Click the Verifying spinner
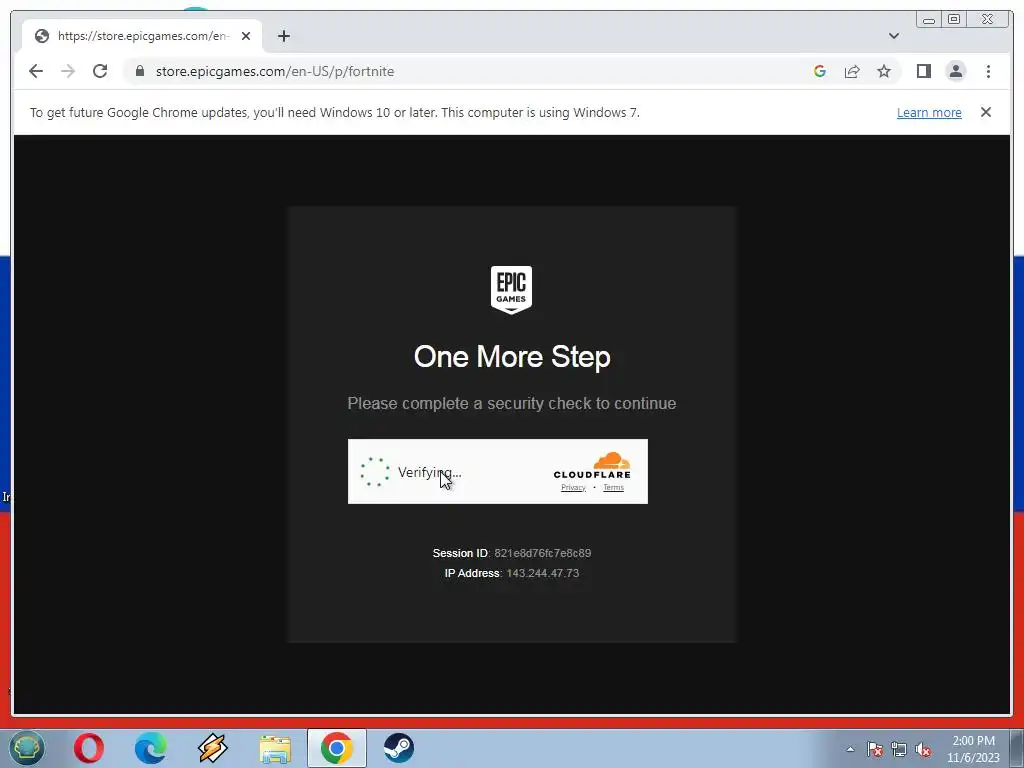The image size is (1024, 768). (375, 472)
